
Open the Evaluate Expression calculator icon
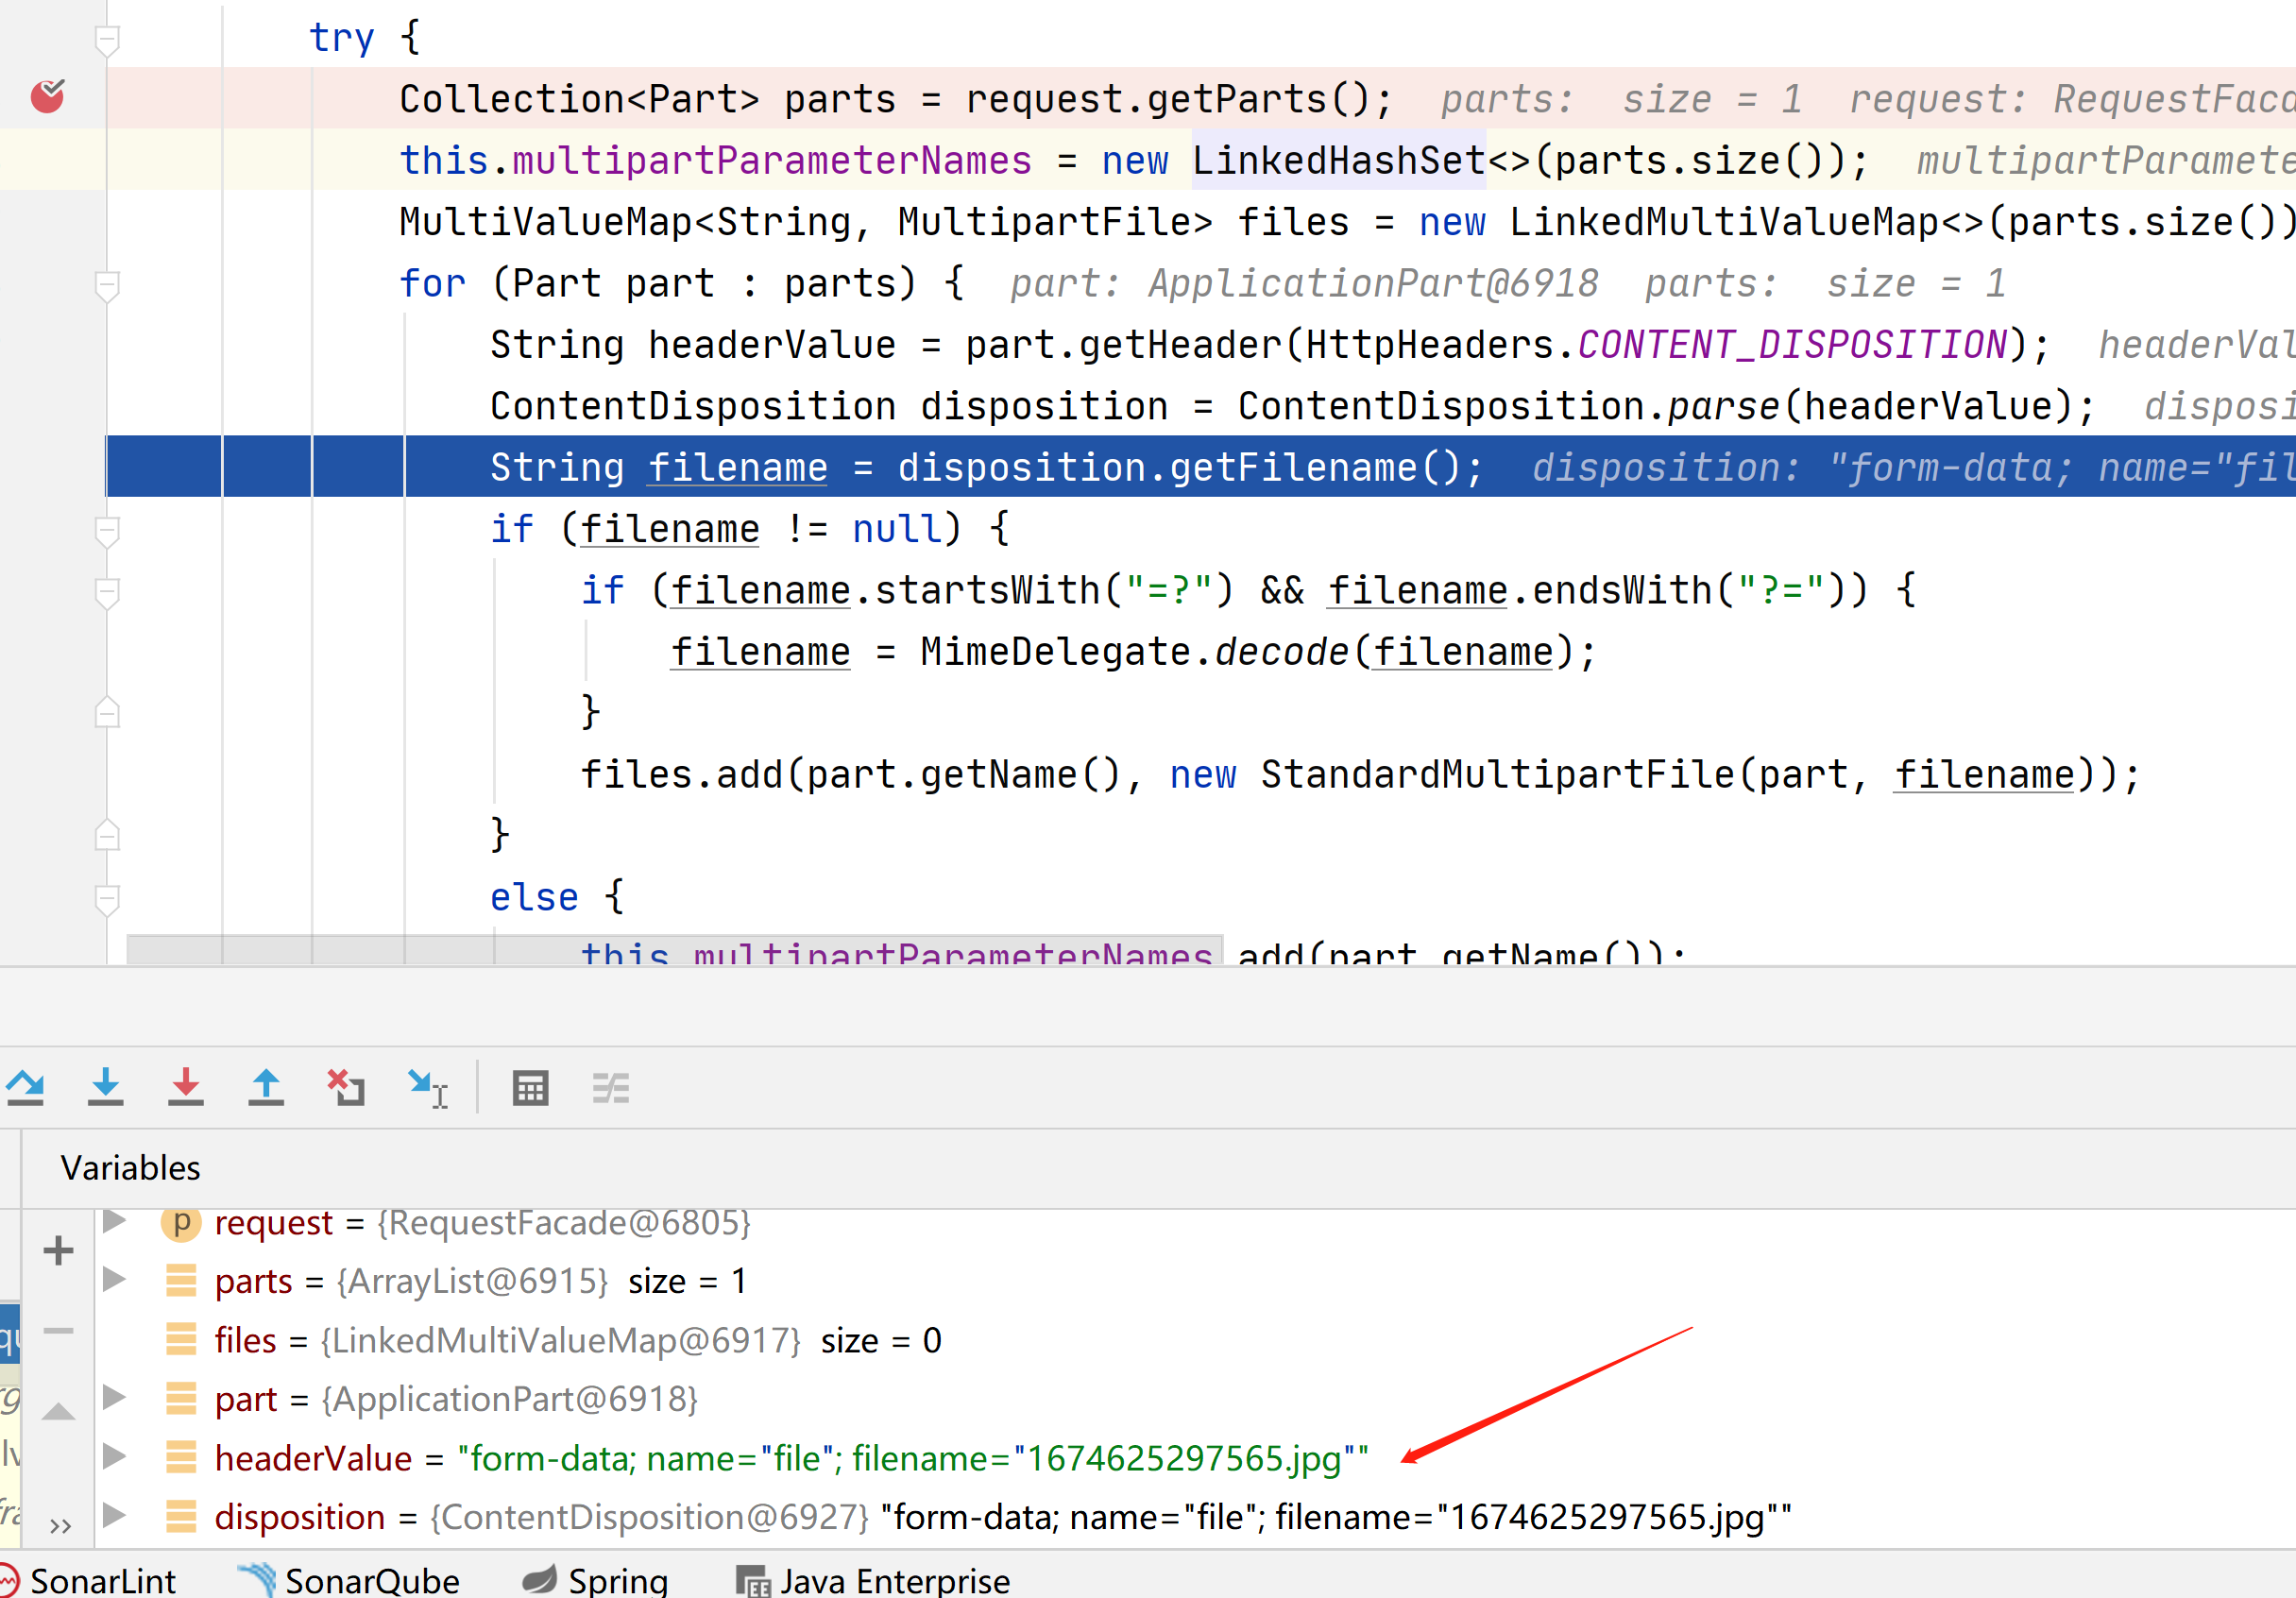531,1087
